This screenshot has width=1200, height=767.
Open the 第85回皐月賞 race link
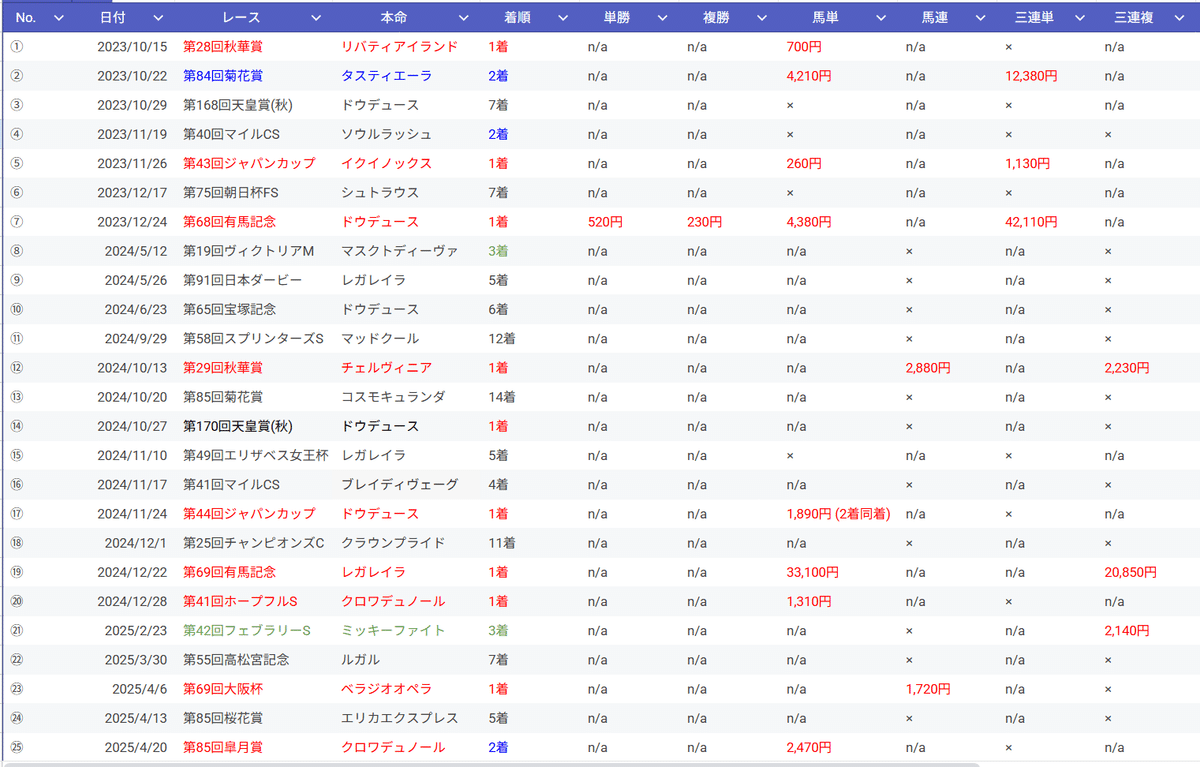click(x=224, y=747)
